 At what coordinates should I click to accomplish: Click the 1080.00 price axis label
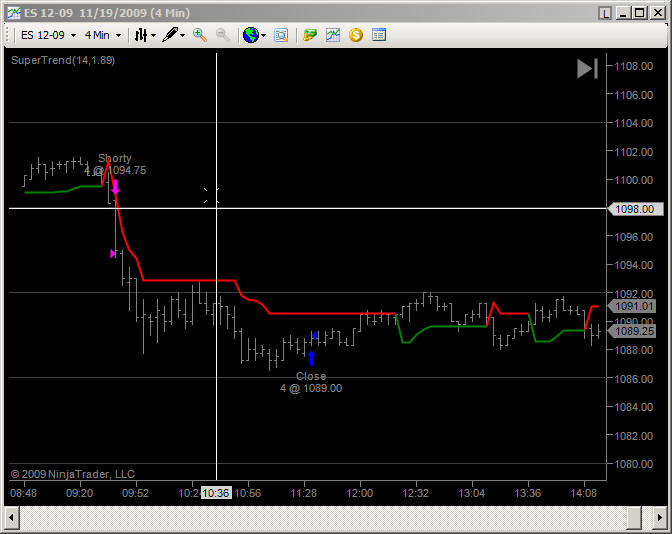click(x=633, y=464)
